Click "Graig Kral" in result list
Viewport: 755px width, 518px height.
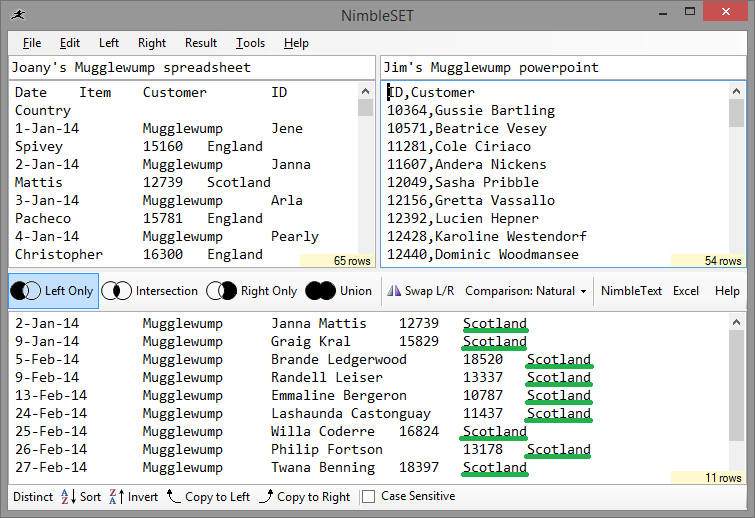click(x=311, y=341)
